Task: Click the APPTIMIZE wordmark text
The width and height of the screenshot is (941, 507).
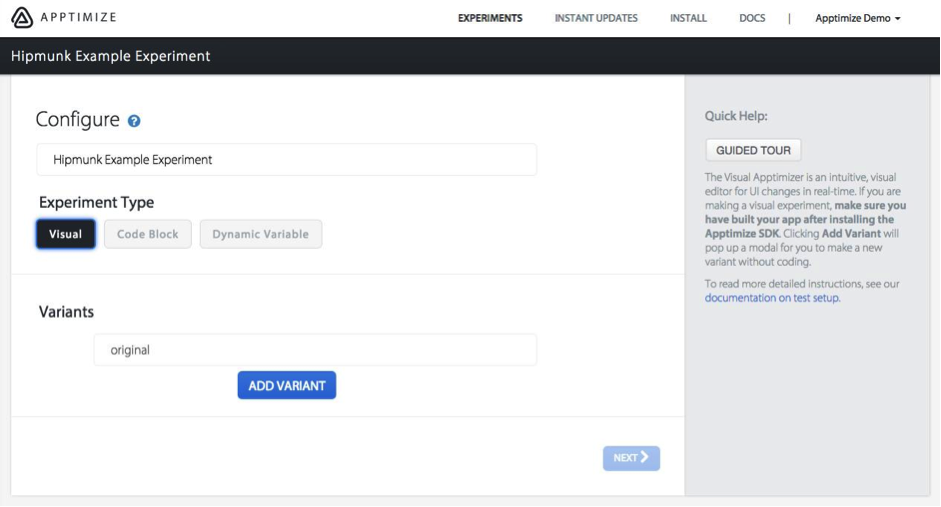Action: (78, 17)
